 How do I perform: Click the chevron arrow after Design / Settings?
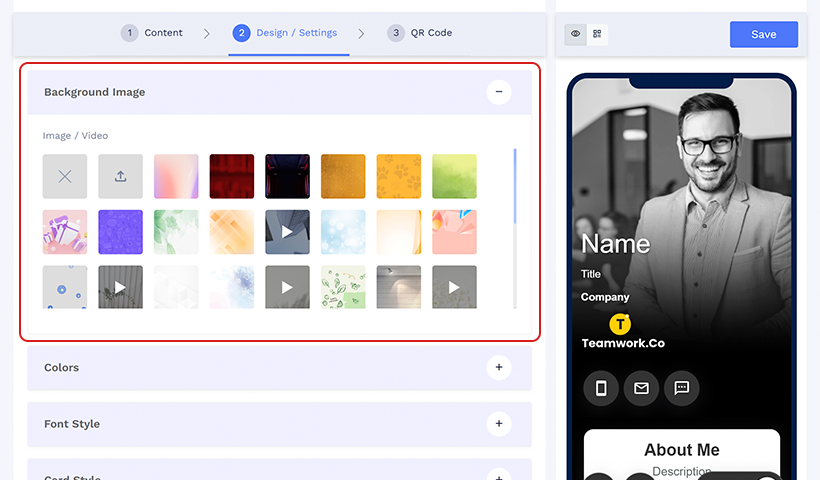361,33
